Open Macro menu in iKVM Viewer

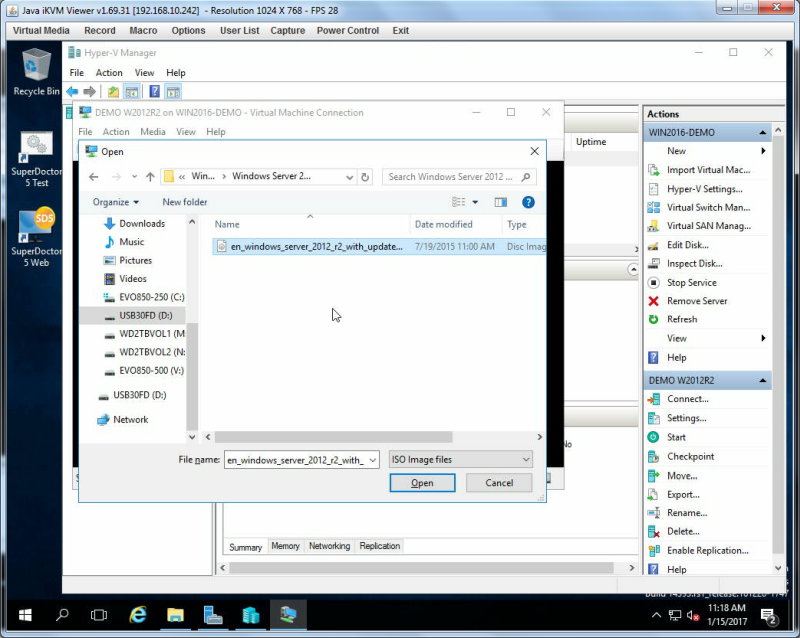click(143, 31)
